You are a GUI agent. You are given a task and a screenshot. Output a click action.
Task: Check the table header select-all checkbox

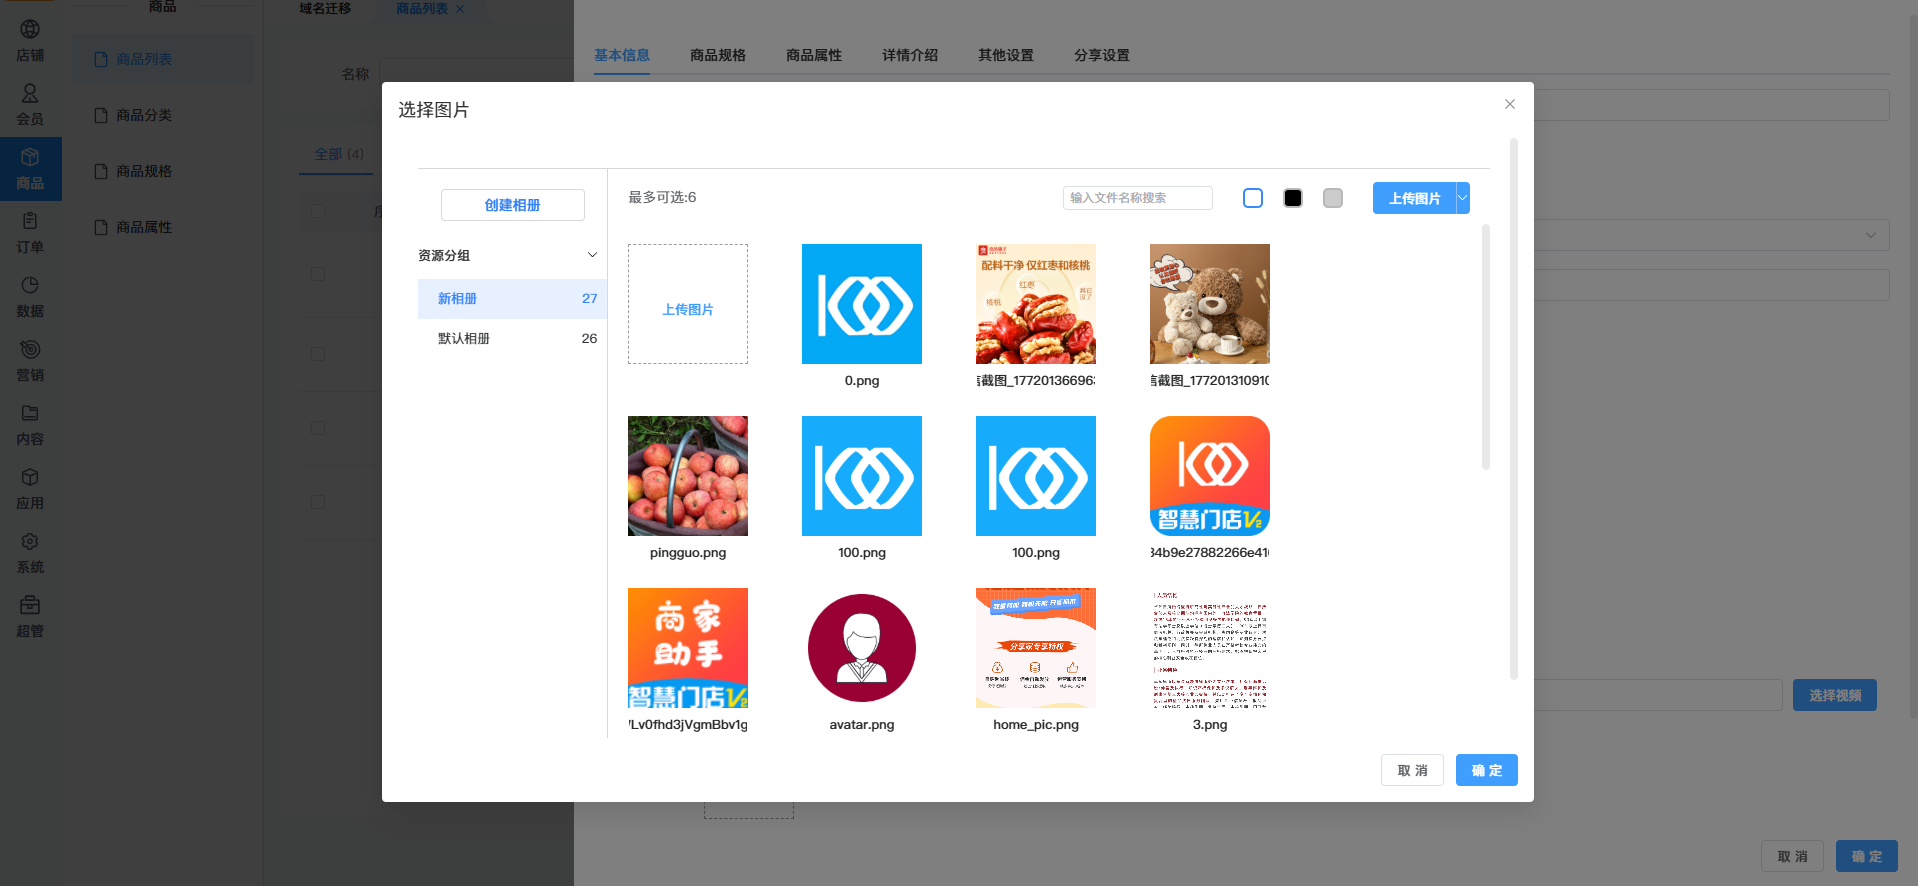point(317,211)
